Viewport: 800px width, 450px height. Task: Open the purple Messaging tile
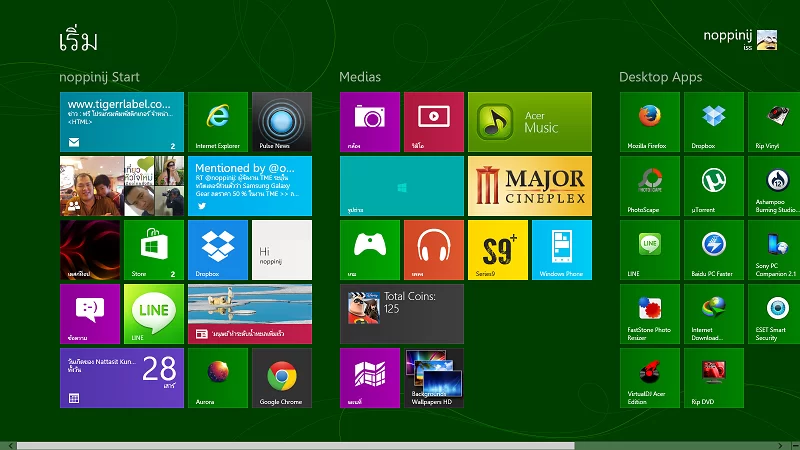[90, 314]
